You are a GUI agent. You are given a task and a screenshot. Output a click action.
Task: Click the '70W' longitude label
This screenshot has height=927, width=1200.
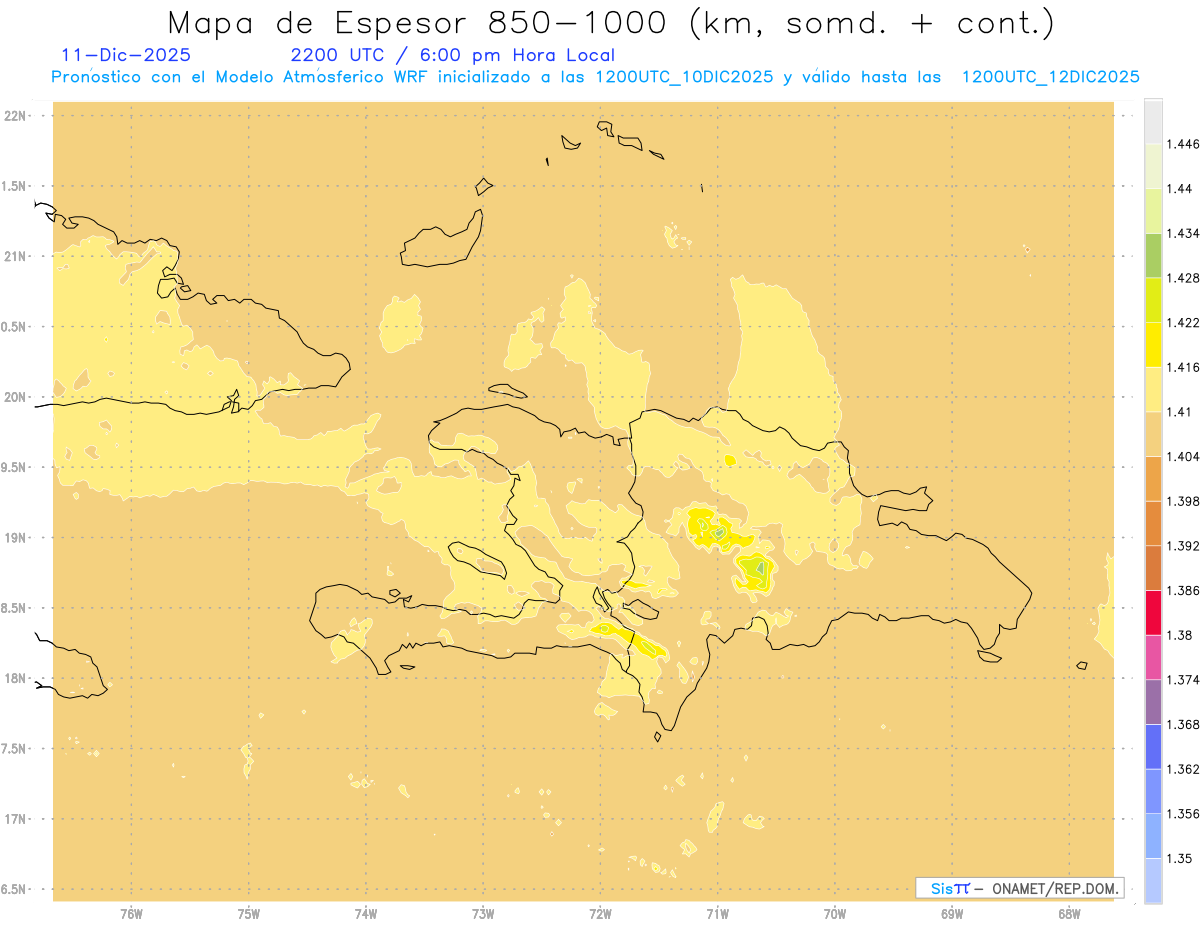click(835, 913)
